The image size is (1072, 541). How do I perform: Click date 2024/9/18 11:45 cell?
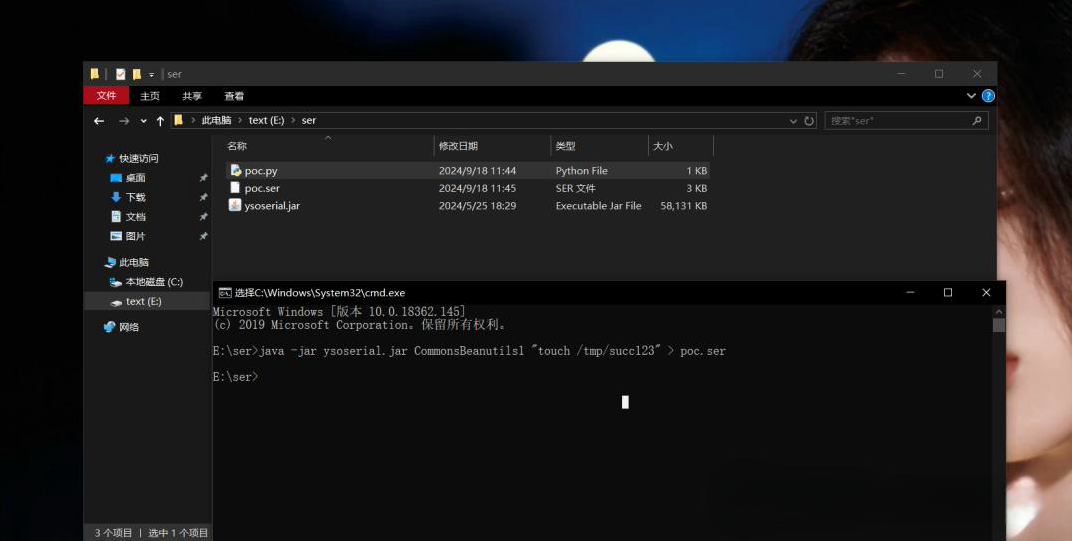pyautogui.click(x=477, y=188)
